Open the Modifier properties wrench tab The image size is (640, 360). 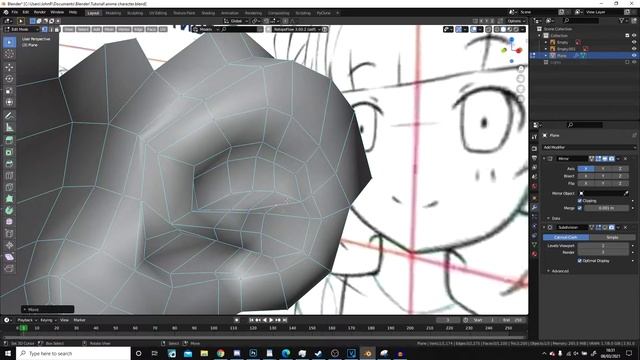[534, 207]
